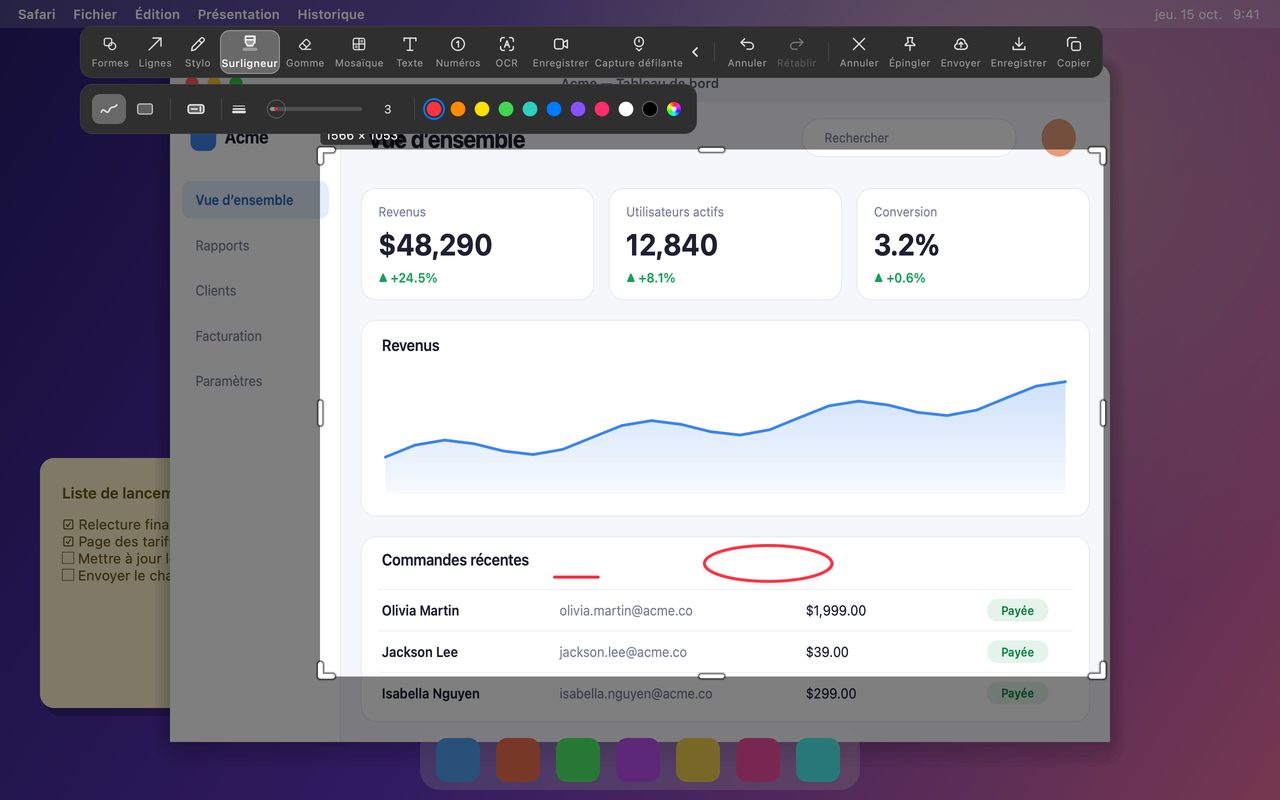Open Paramètres in the Acme sidebar
1280x800 pixels.
pyautogui.click(x=229, y=381)
